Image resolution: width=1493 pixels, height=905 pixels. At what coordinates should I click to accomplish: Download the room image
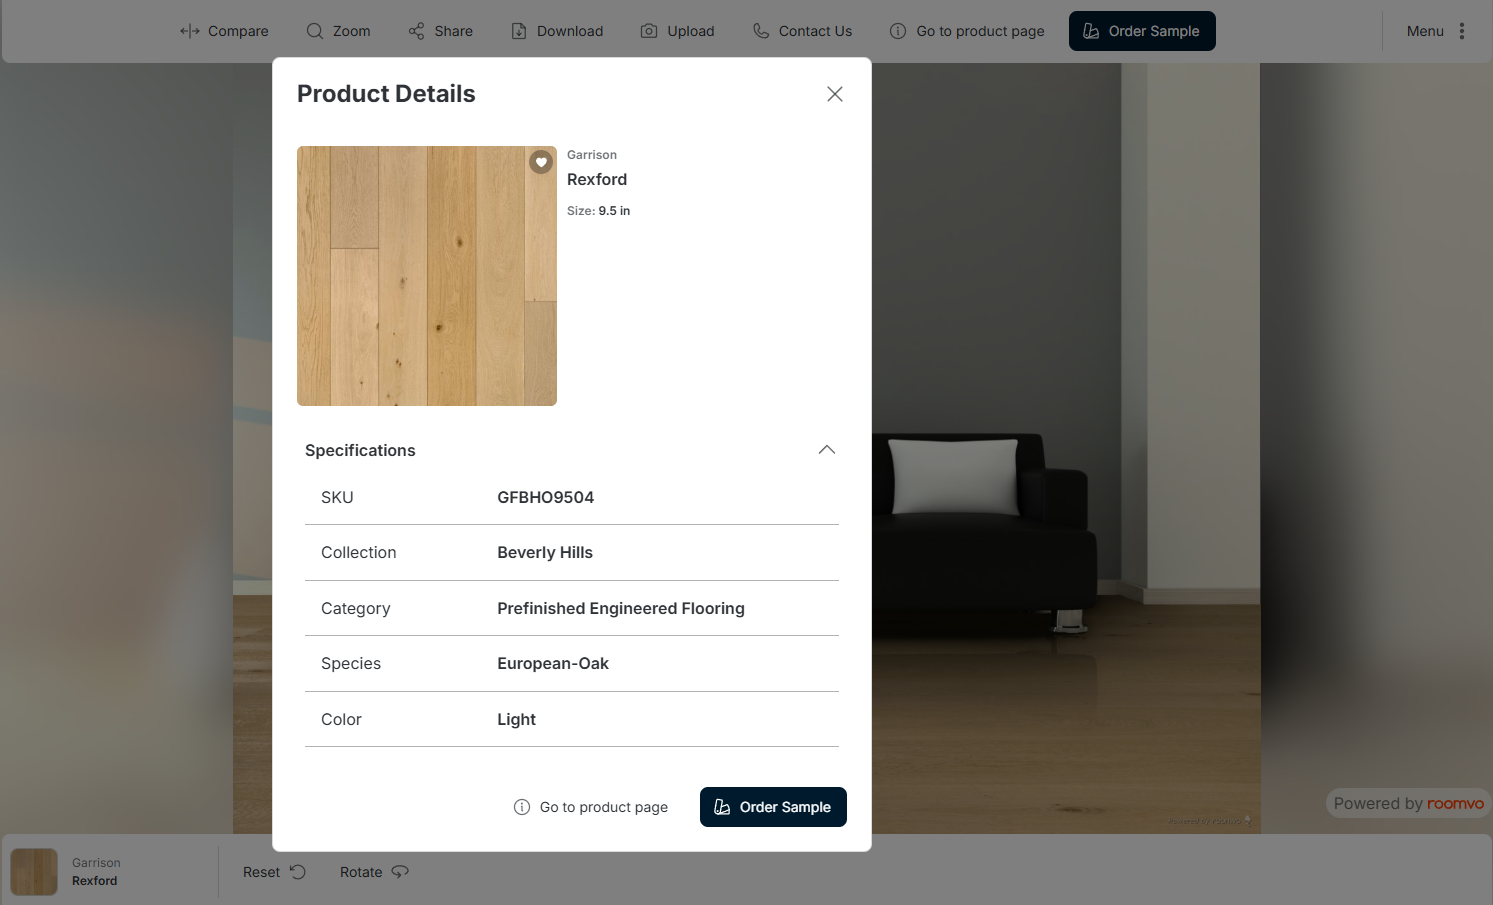(x=557, y=31)
